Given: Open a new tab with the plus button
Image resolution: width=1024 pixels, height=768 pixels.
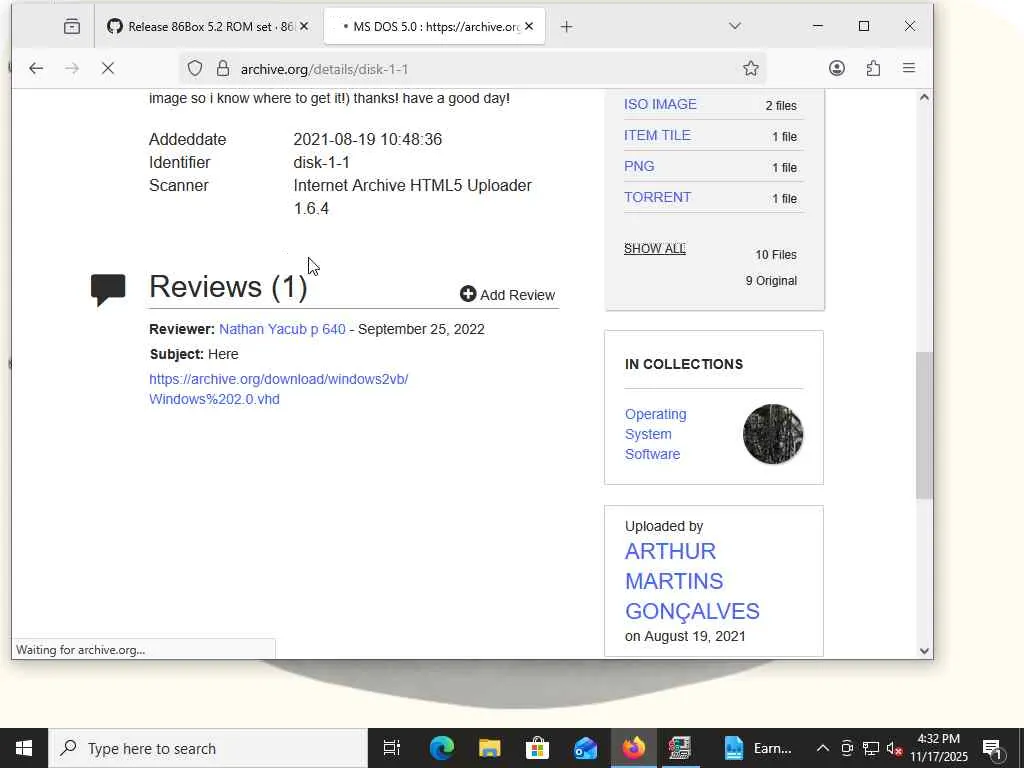Looking at the screenshot, I should pyautogui.click(x=566, y=27).
